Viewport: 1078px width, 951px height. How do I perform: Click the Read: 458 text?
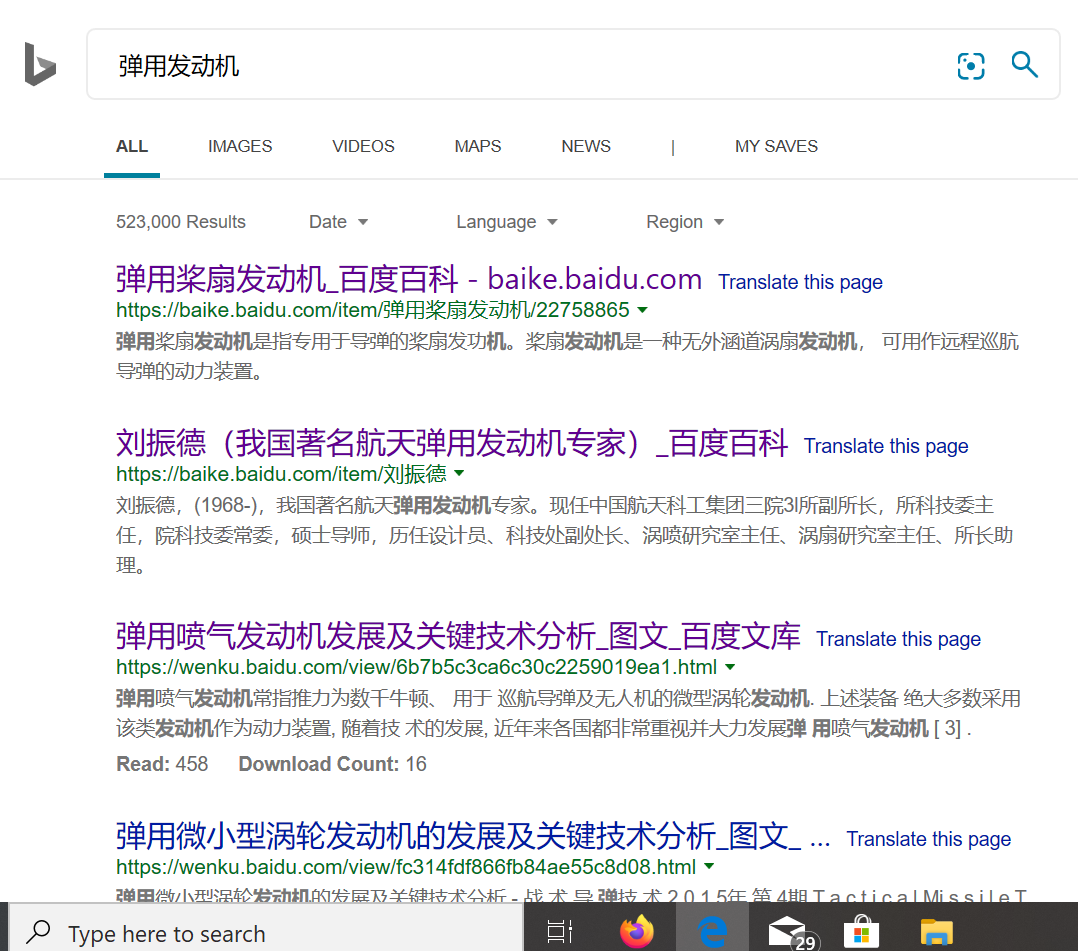tap(162, 764)
